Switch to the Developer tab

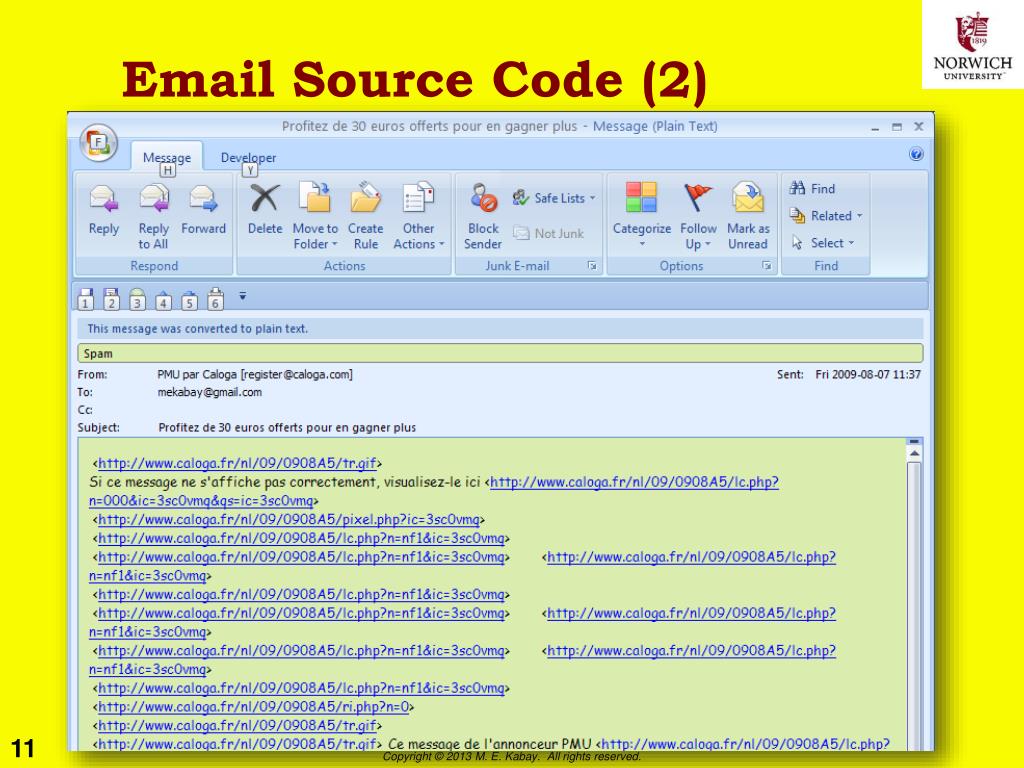coord(248,157)
